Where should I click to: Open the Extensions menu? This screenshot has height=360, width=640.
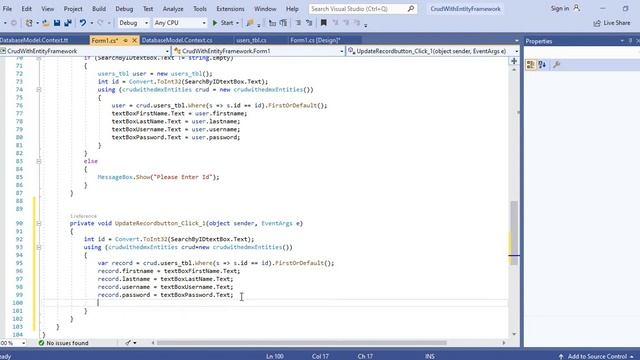230,9
